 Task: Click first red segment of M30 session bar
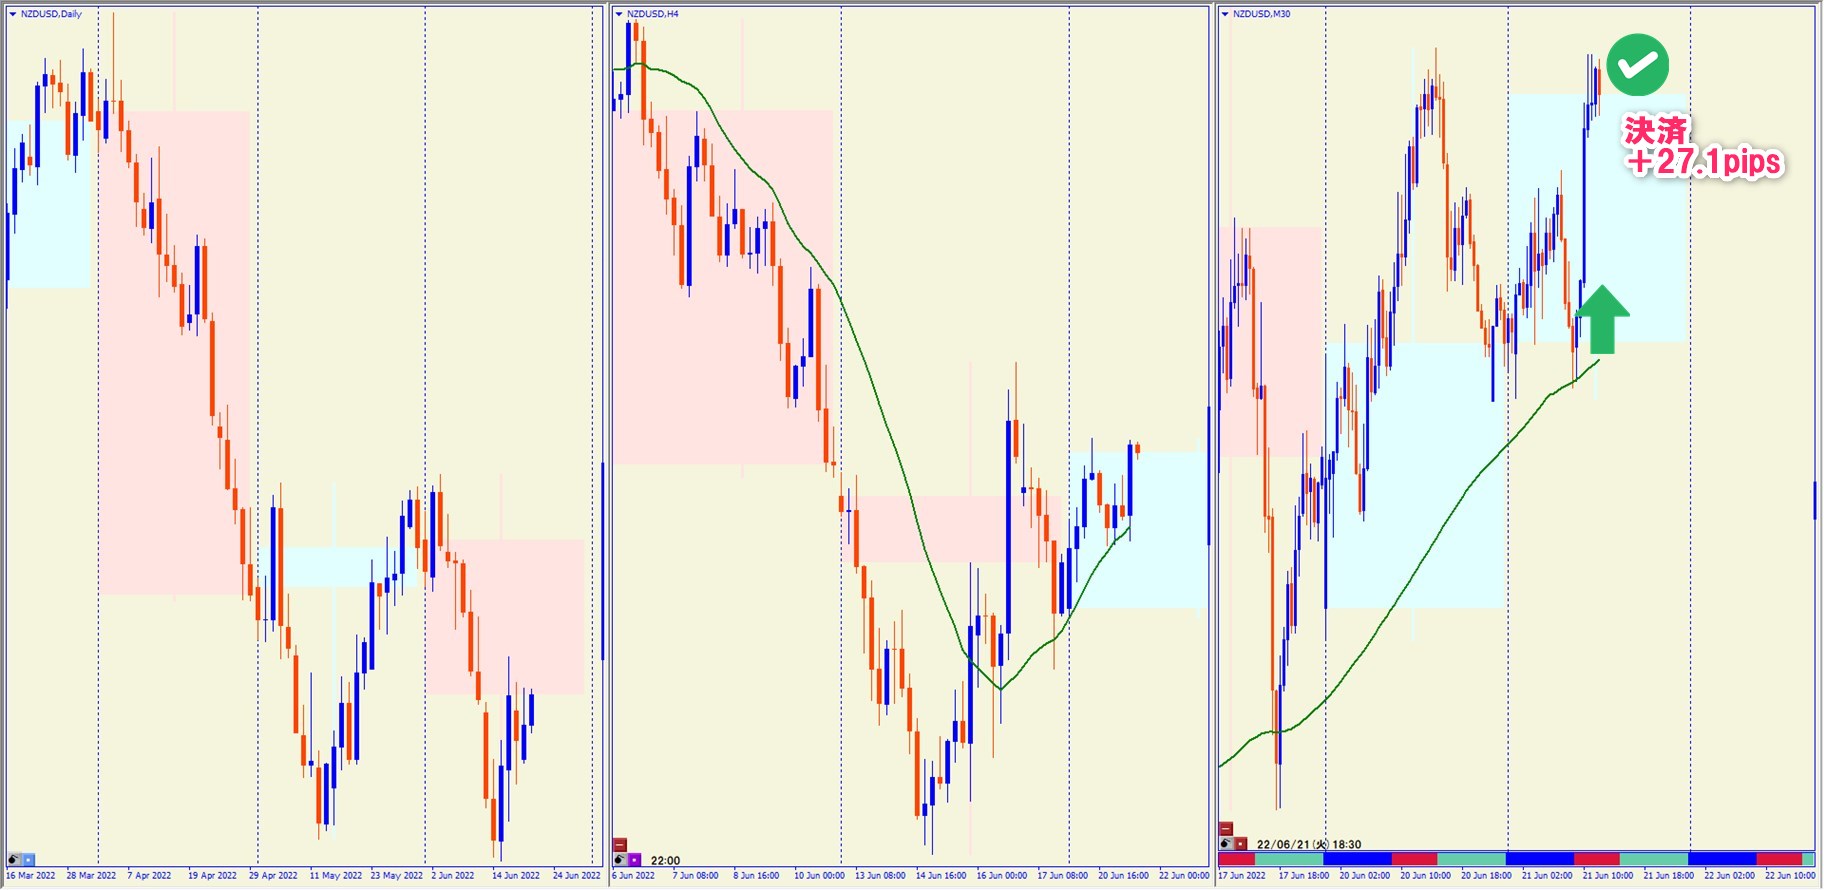(x=1236, y=859)
